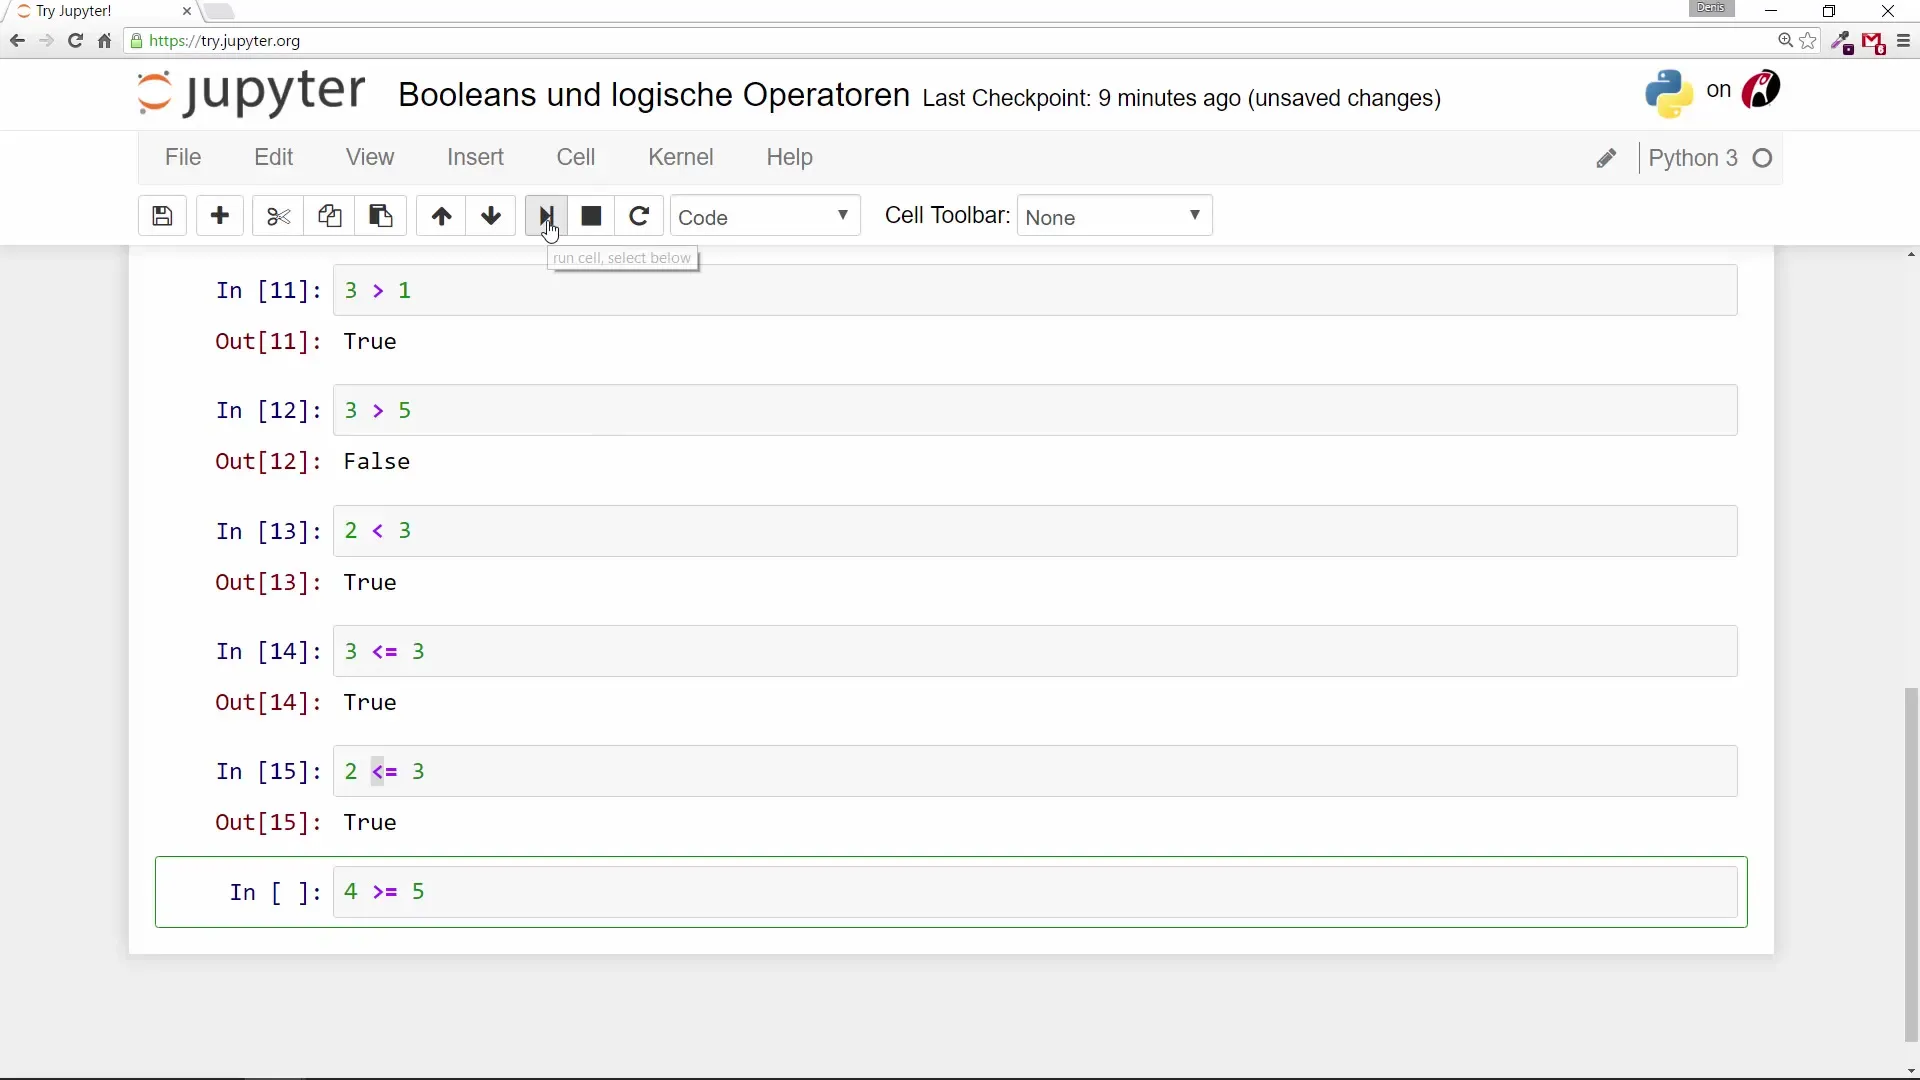Restart the kernel with the circular arrow
The image size is (1920, 1080).
pos(639,216)
